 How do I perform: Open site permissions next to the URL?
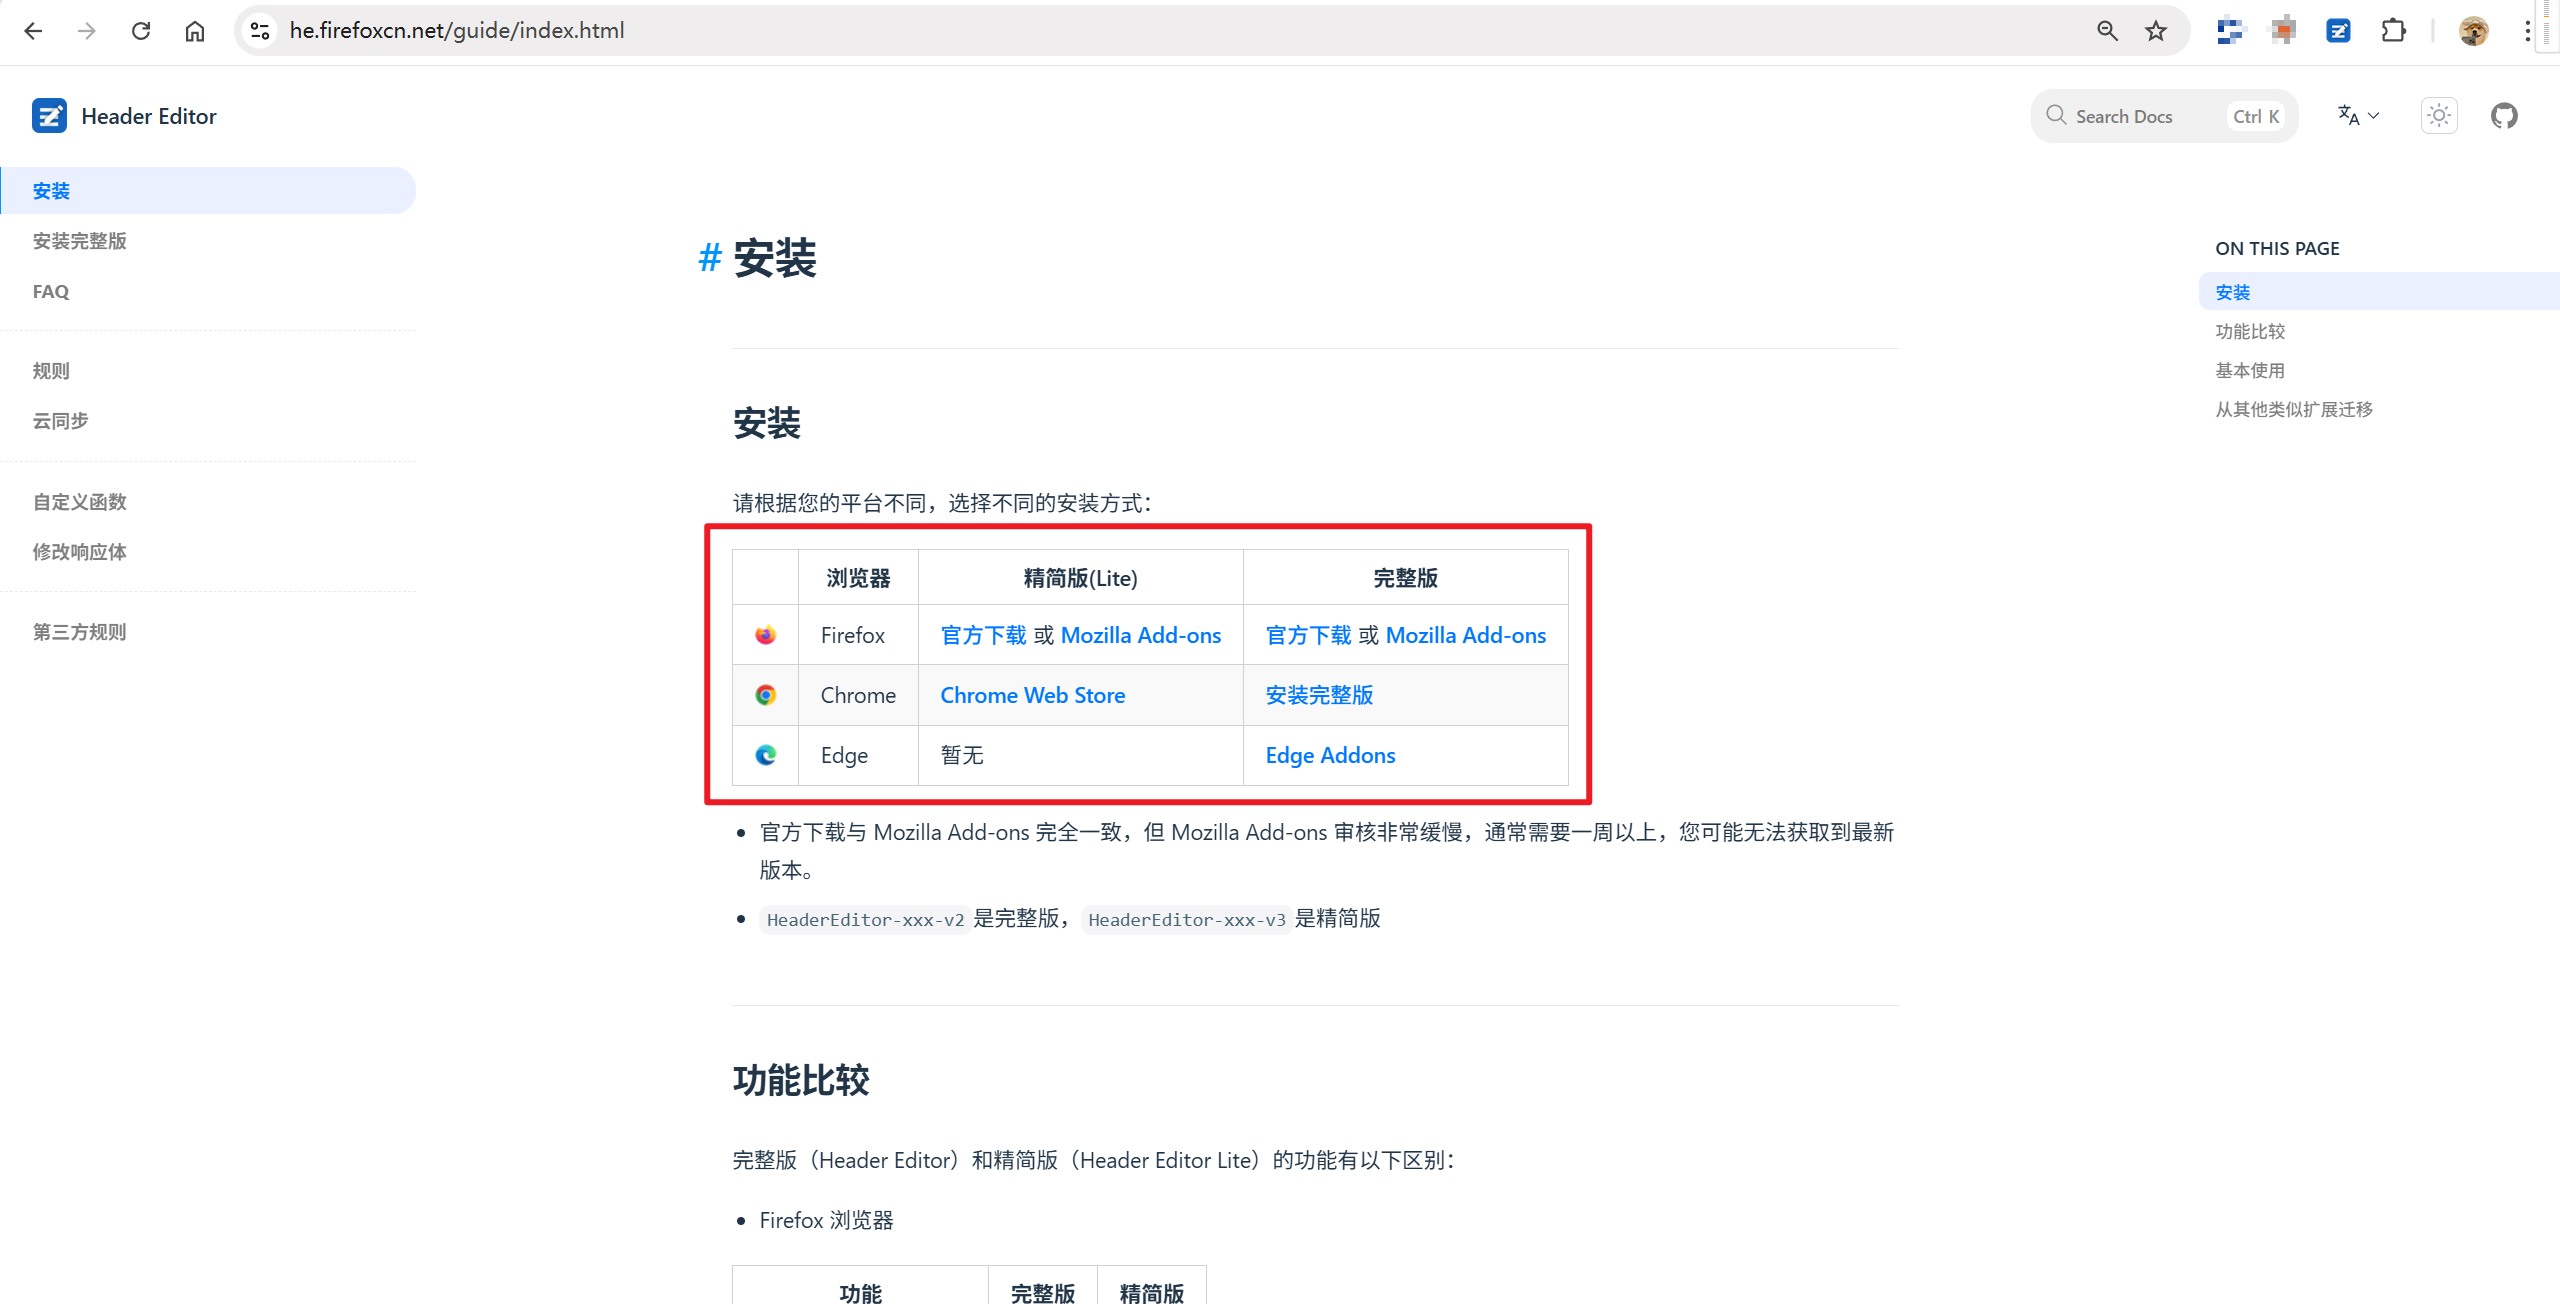(x=259, y=31)
